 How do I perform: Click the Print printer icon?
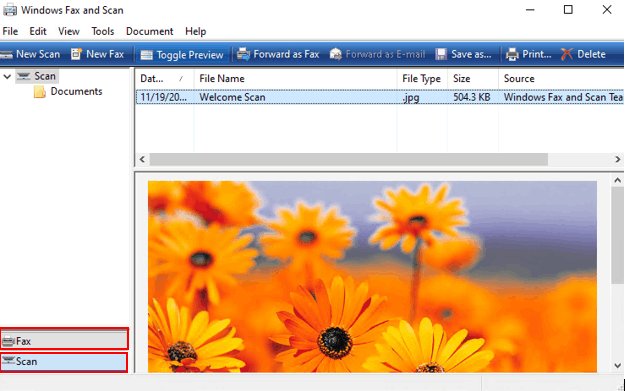[512, 54]
